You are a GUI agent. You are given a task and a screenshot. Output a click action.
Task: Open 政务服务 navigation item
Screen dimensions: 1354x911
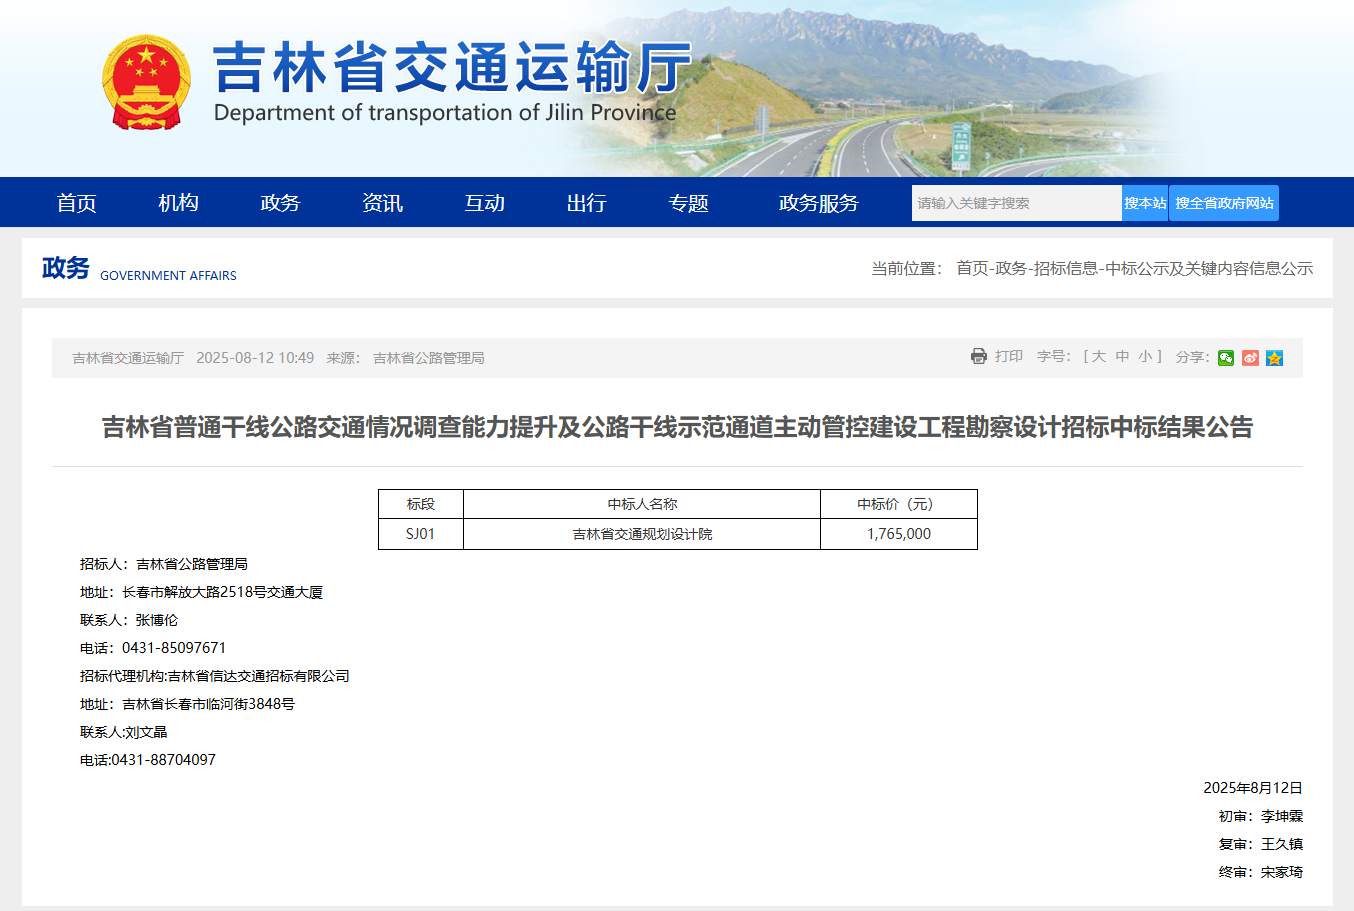[818, 203]
